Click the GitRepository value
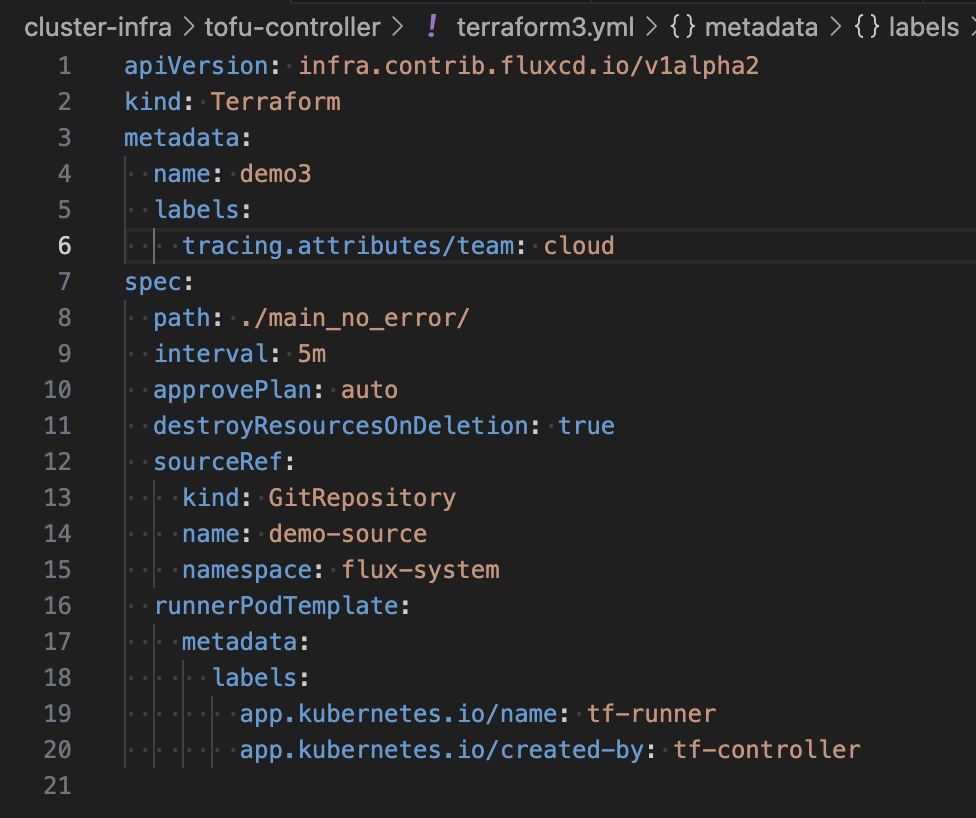This screenshot has width=976, height=818. (362, 498)
